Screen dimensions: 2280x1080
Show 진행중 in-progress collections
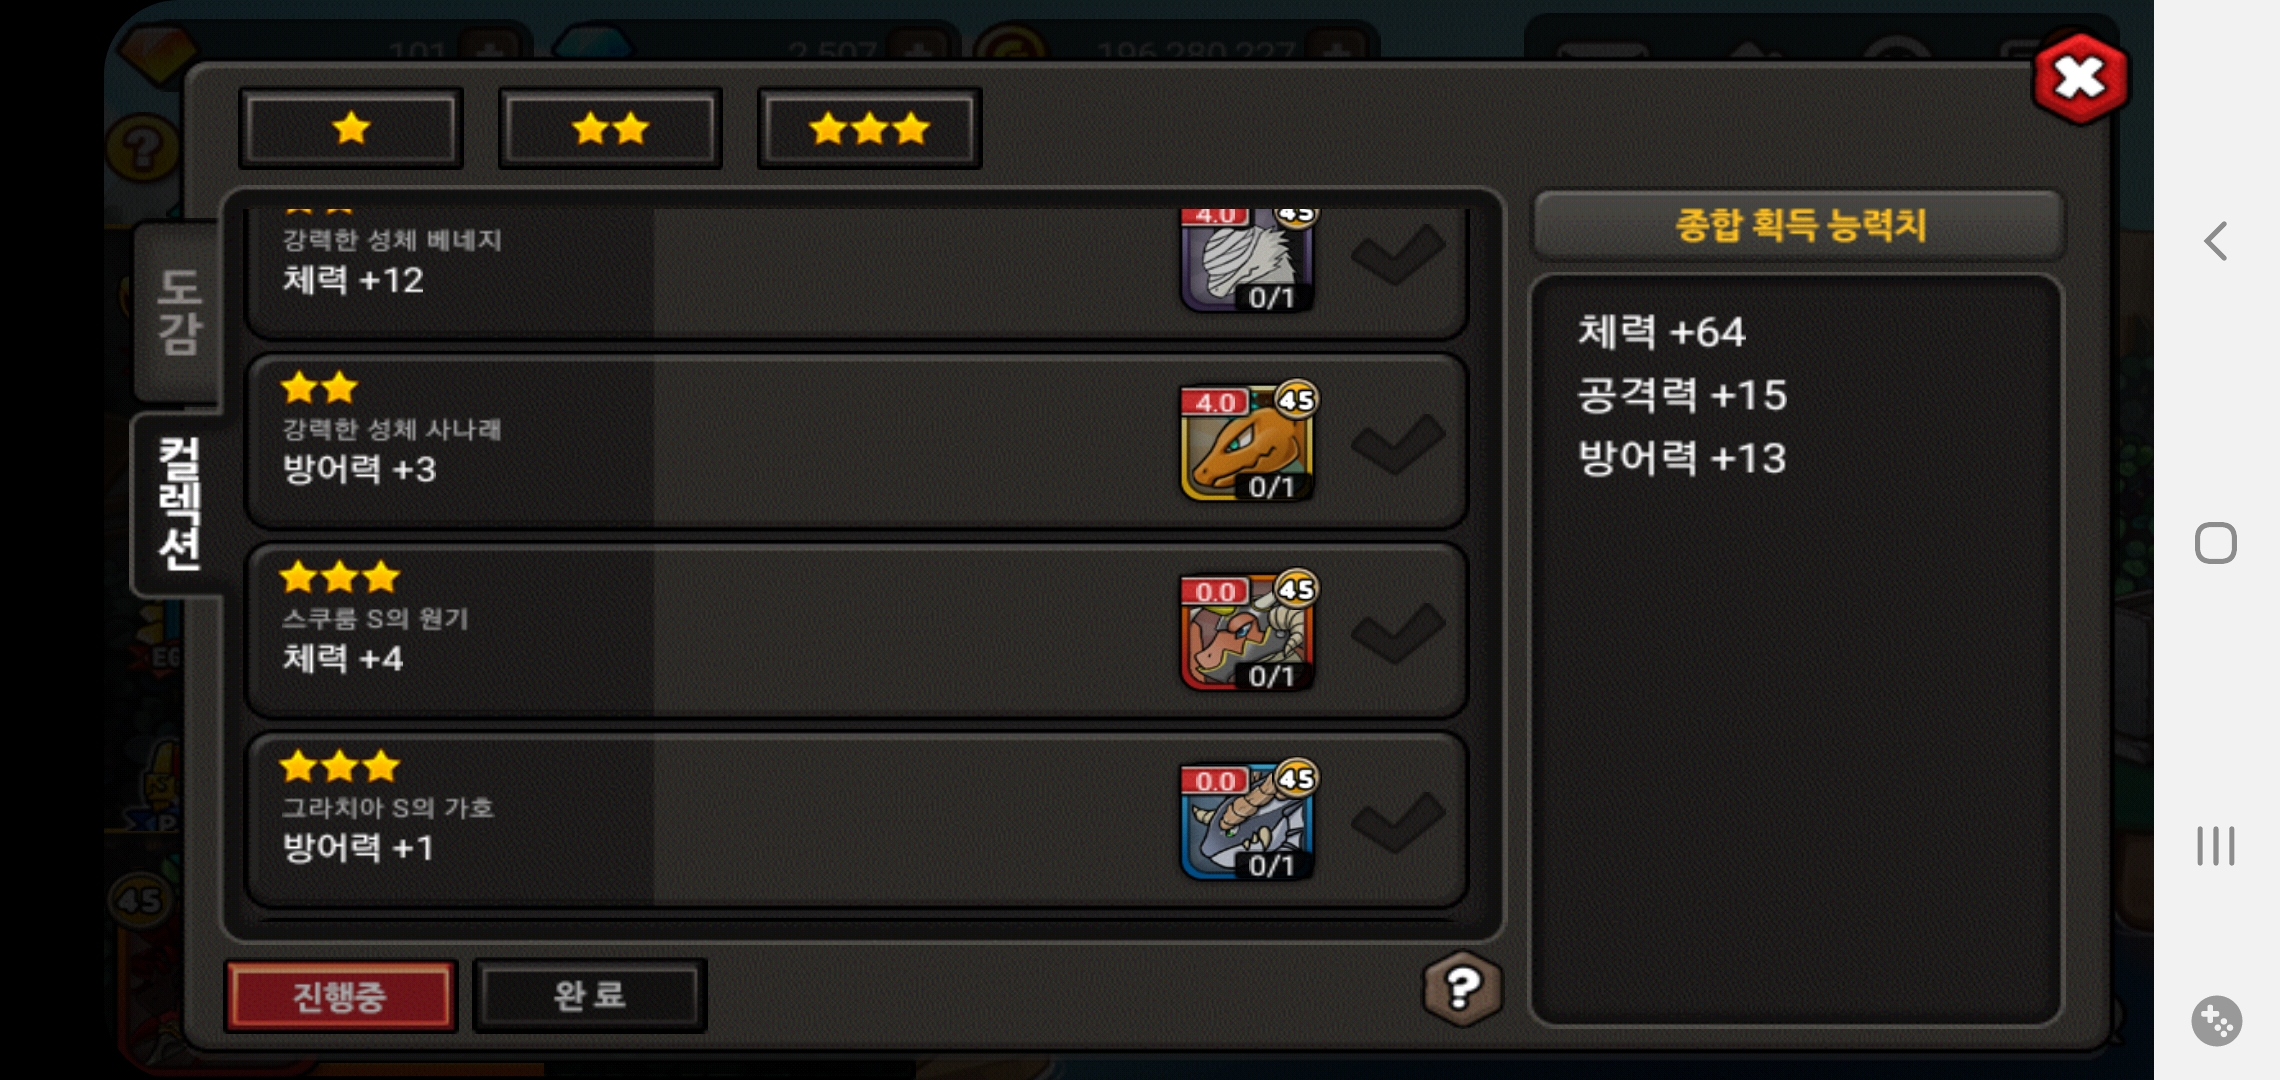click(x=340, y=995)
